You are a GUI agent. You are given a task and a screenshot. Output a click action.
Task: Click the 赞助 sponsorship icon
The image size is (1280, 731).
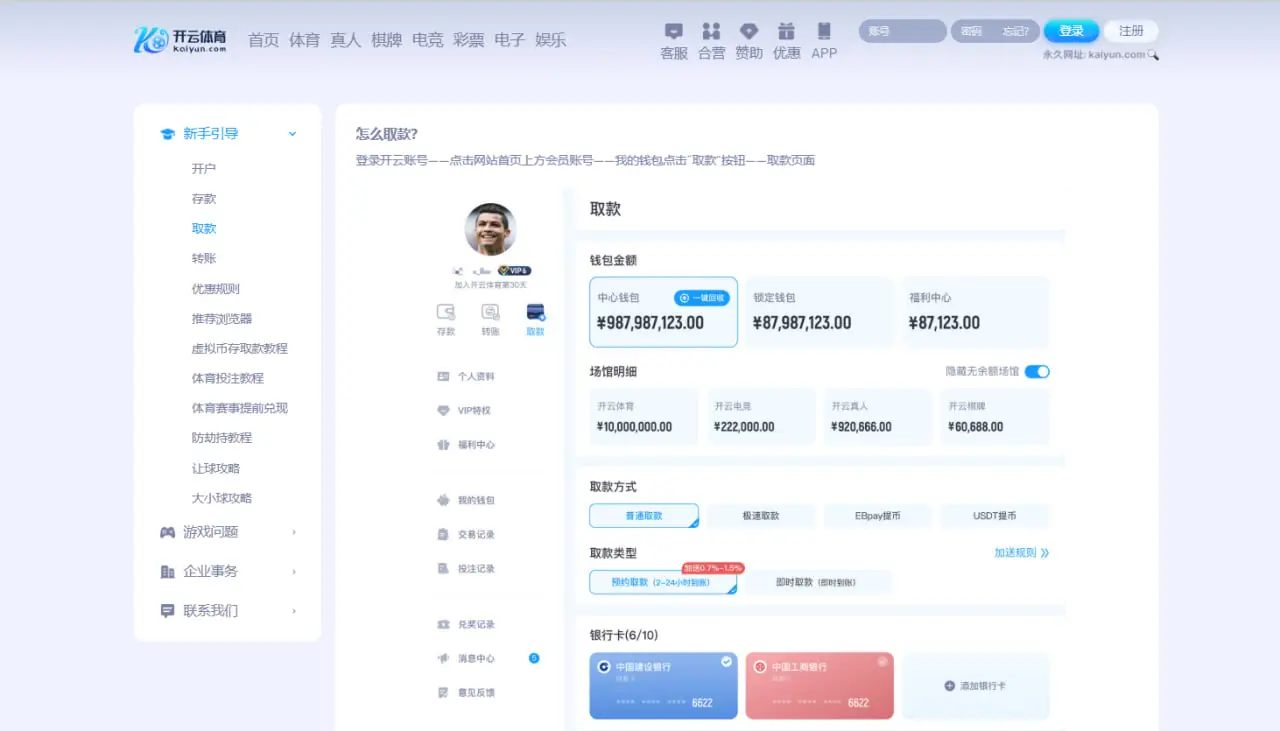pyautogui.click(x=749, y=40)
